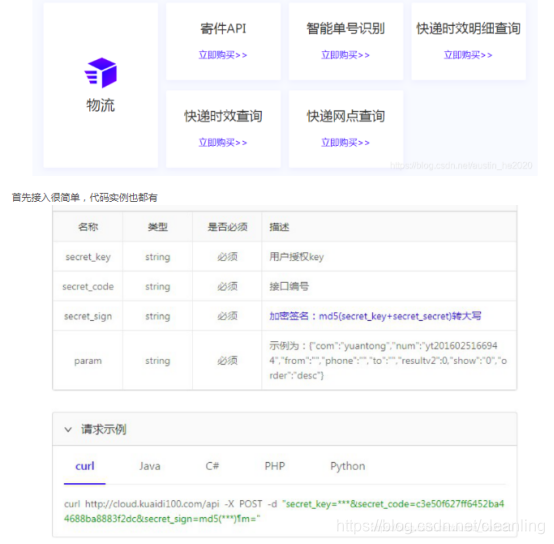This screenshot has height=544, width=554.
Task: Click 立即购买 under 寄件API
Action: click(x=223, y=55)
